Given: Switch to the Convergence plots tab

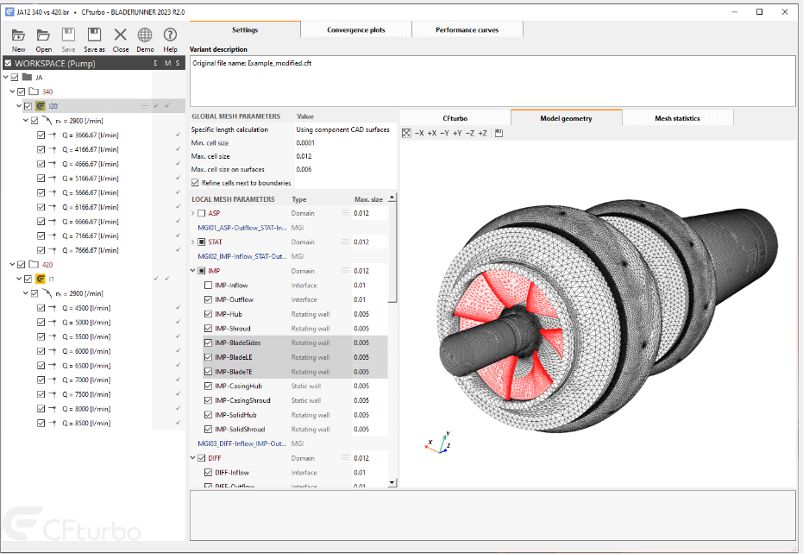Looking at the screenshot, I should [356, 30].
